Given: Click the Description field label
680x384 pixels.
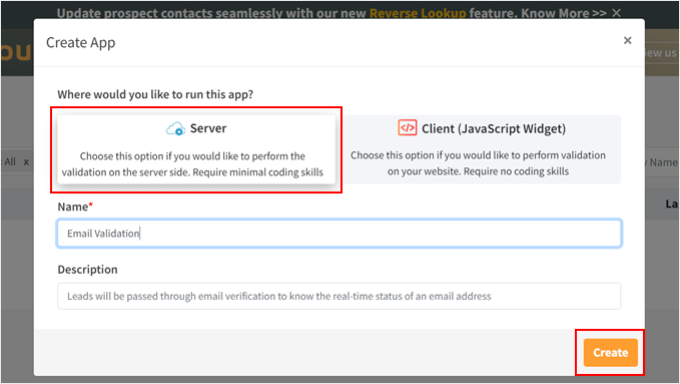Looking at the screenshot, I should 88,269.
